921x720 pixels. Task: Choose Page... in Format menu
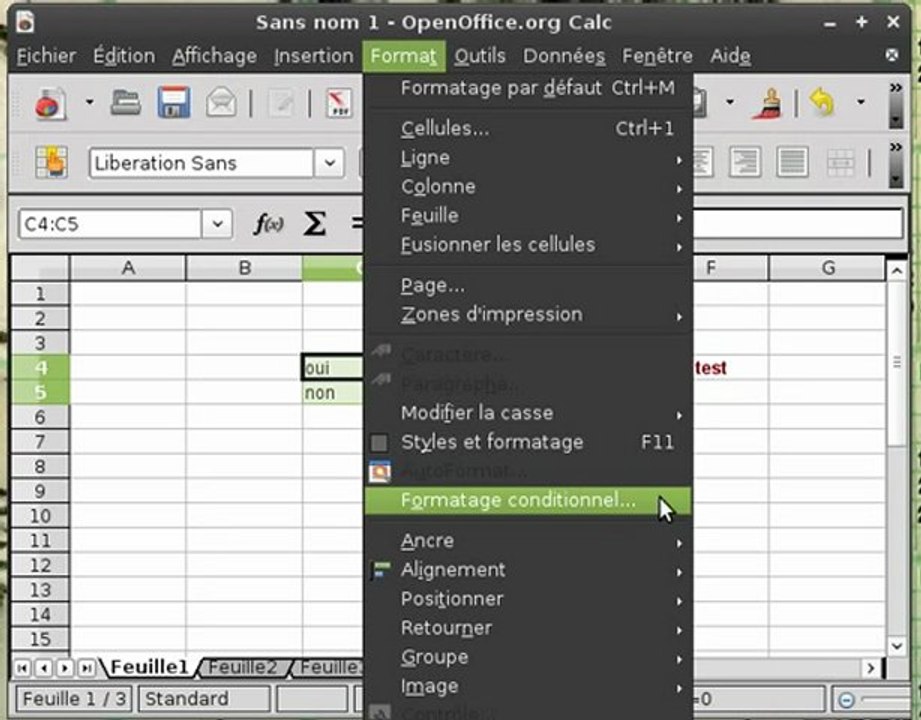528,285
